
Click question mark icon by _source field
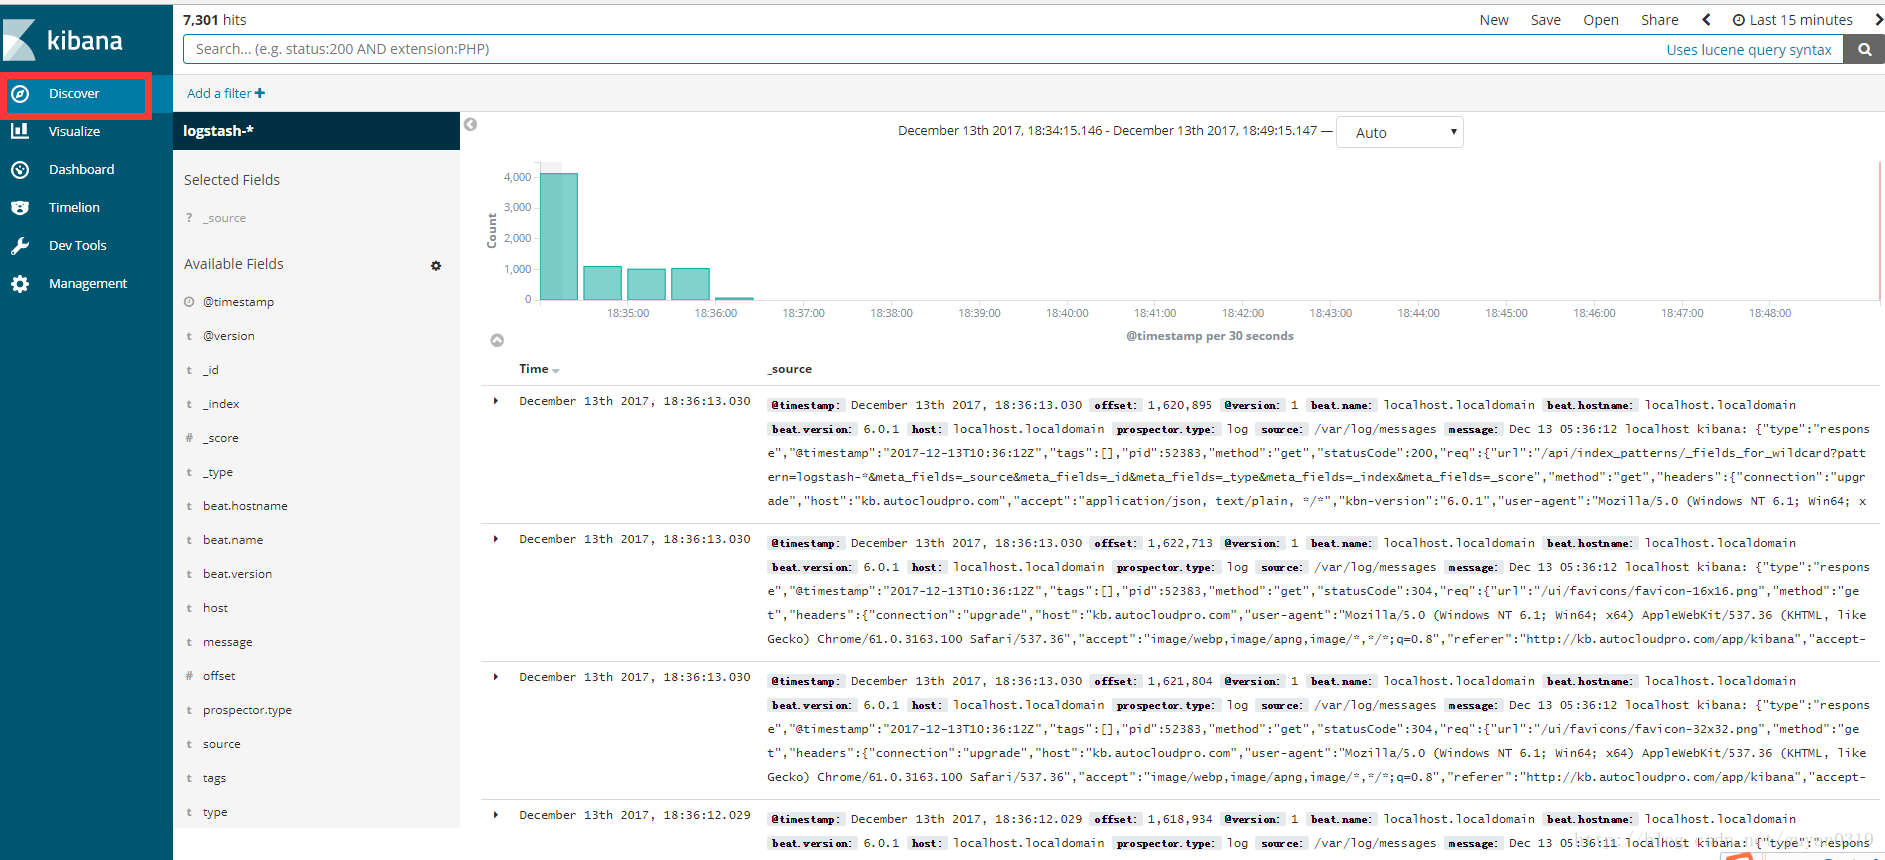(189, 218)
